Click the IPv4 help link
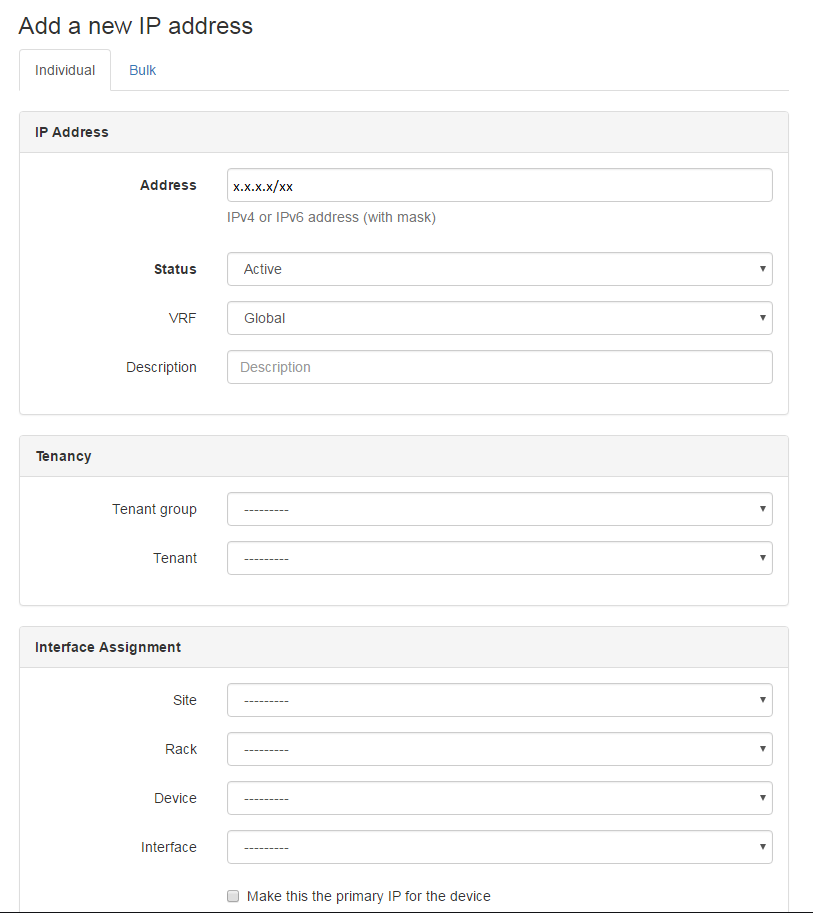 click(x=240, y=216)
